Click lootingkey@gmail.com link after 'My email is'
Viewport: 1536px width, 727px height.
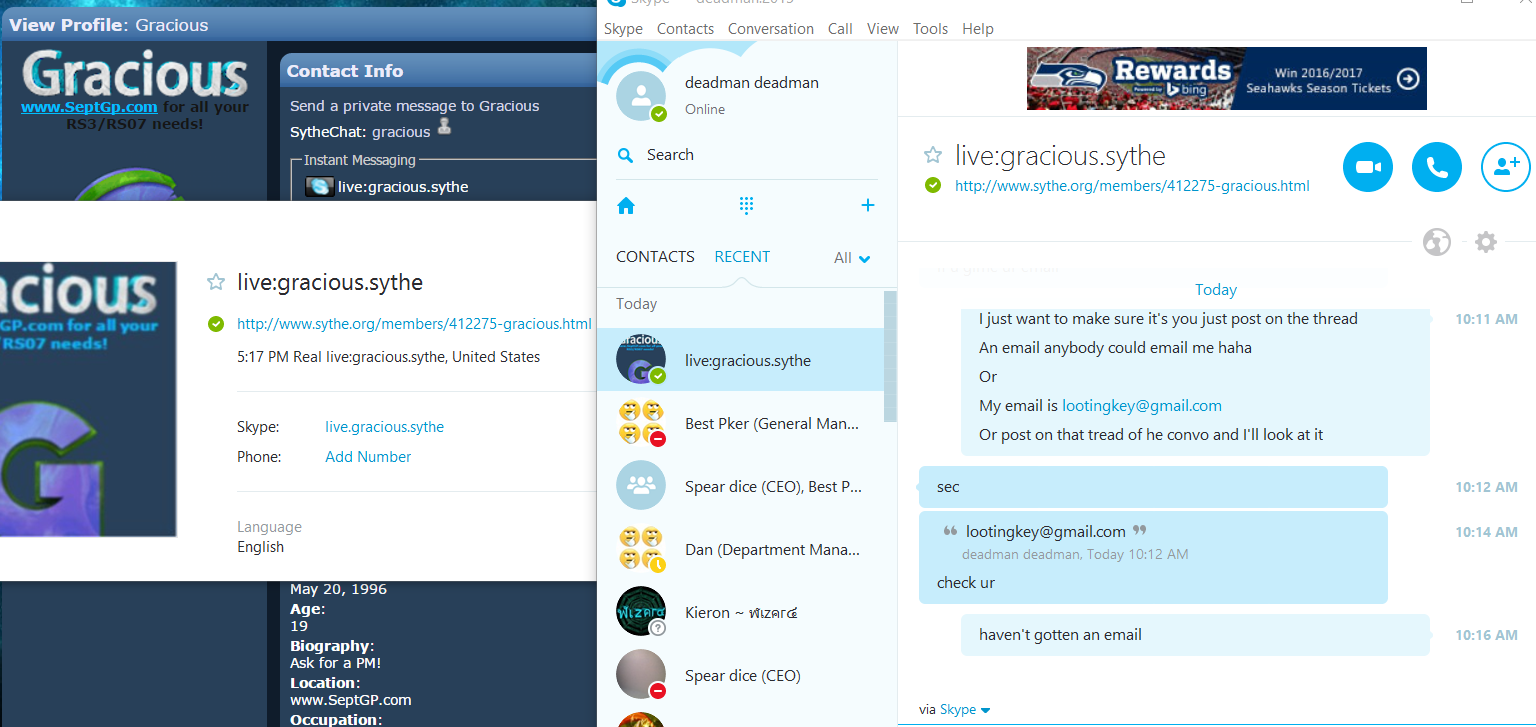[x=1142, y=406]
